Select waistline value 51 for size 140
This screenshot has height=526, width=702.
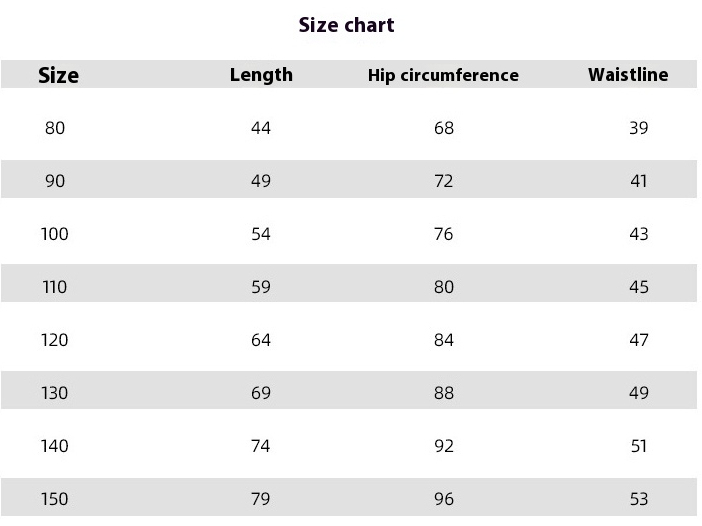[x=639, y=446]
